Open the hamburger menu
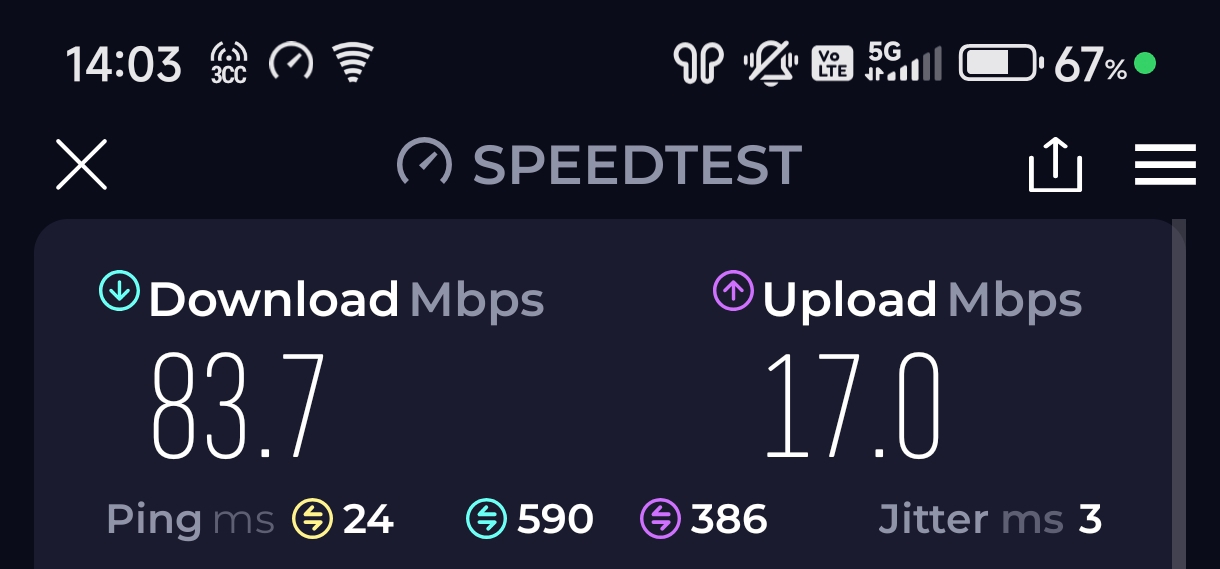This screenshot has height=569, width=1220. click(1165, 164)
